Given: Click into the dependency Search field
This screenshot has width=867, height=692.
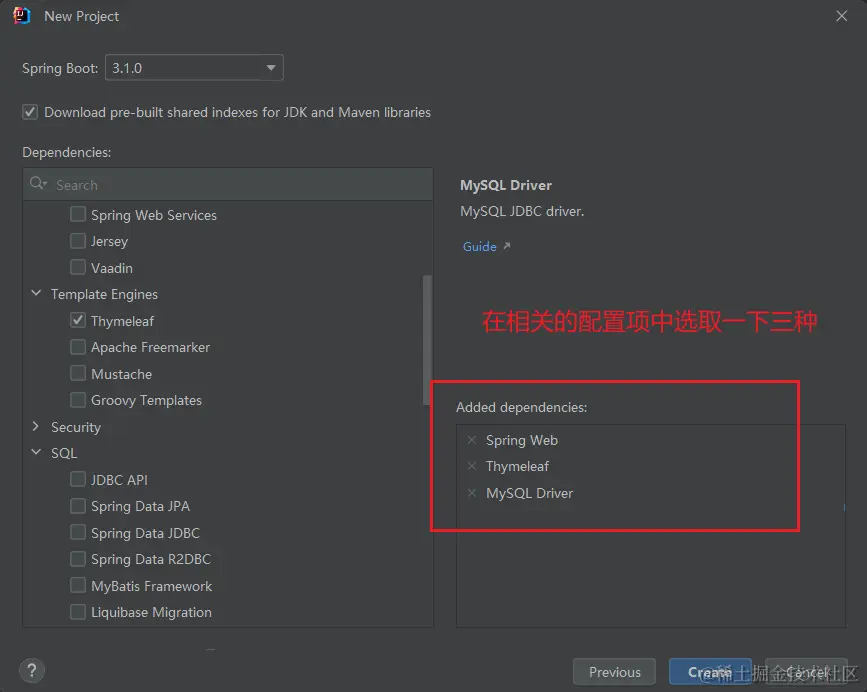Looking at the screenshot, I should (x=228, y=185).
